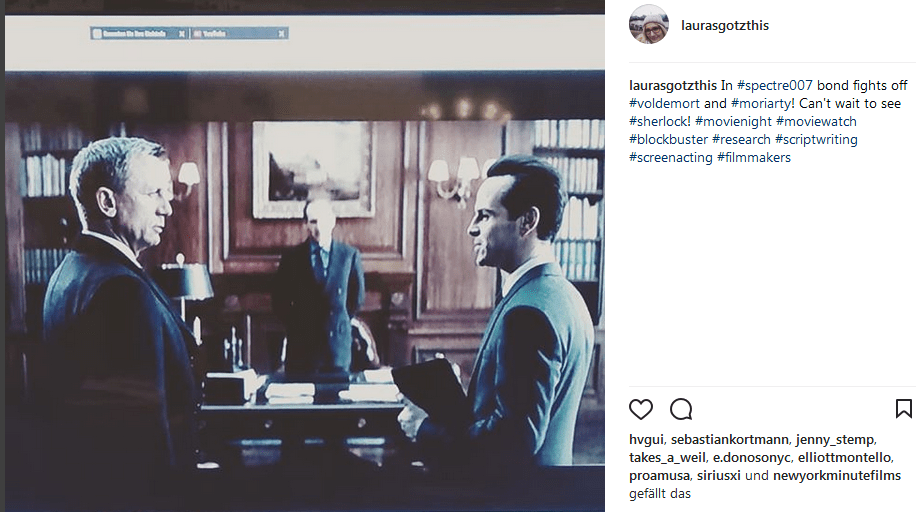Viewport: 923px width, 512px height.
Task: Click the laurasgotzthis name in the caption
Action: coord(673,85)
